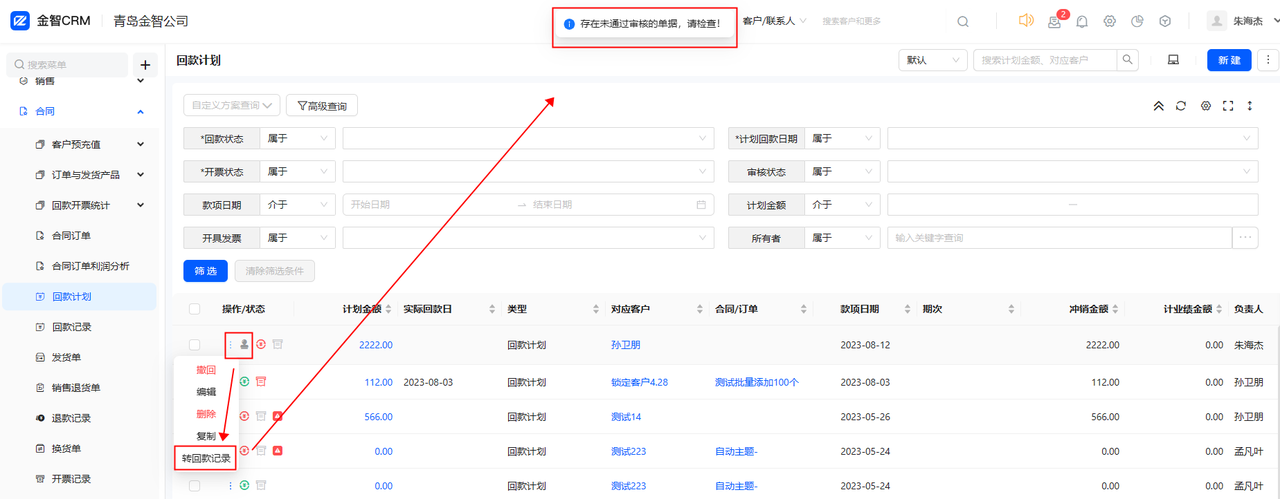The height and width of the screenshot is (499, 1280).
Task: Click the 开始日期 start date field
Action: click(428, 204)
